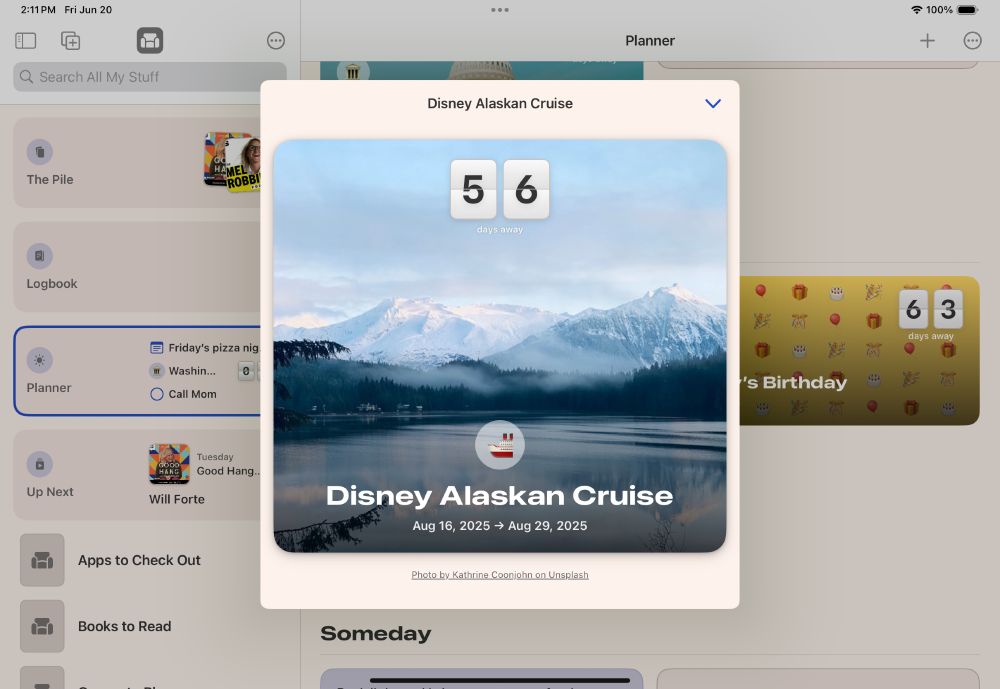
Task: Tap the 56 days away countdown flip counter
Action: 500,196
